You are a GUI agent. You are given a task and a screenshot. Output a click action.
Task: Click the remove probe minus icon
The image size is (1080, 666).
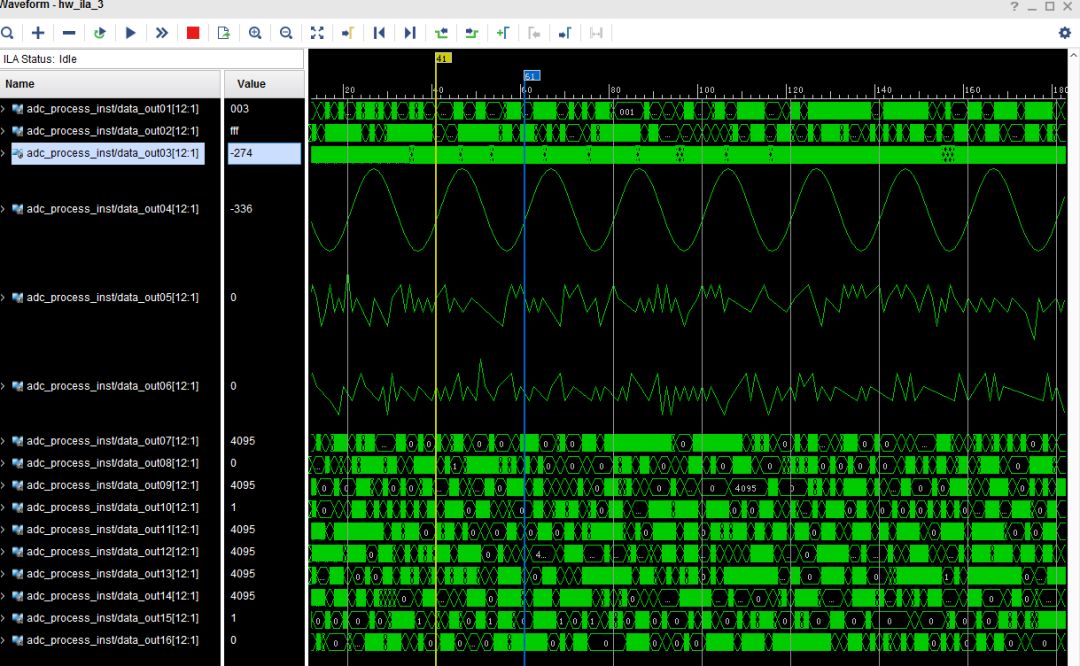(x=69, y=33)
